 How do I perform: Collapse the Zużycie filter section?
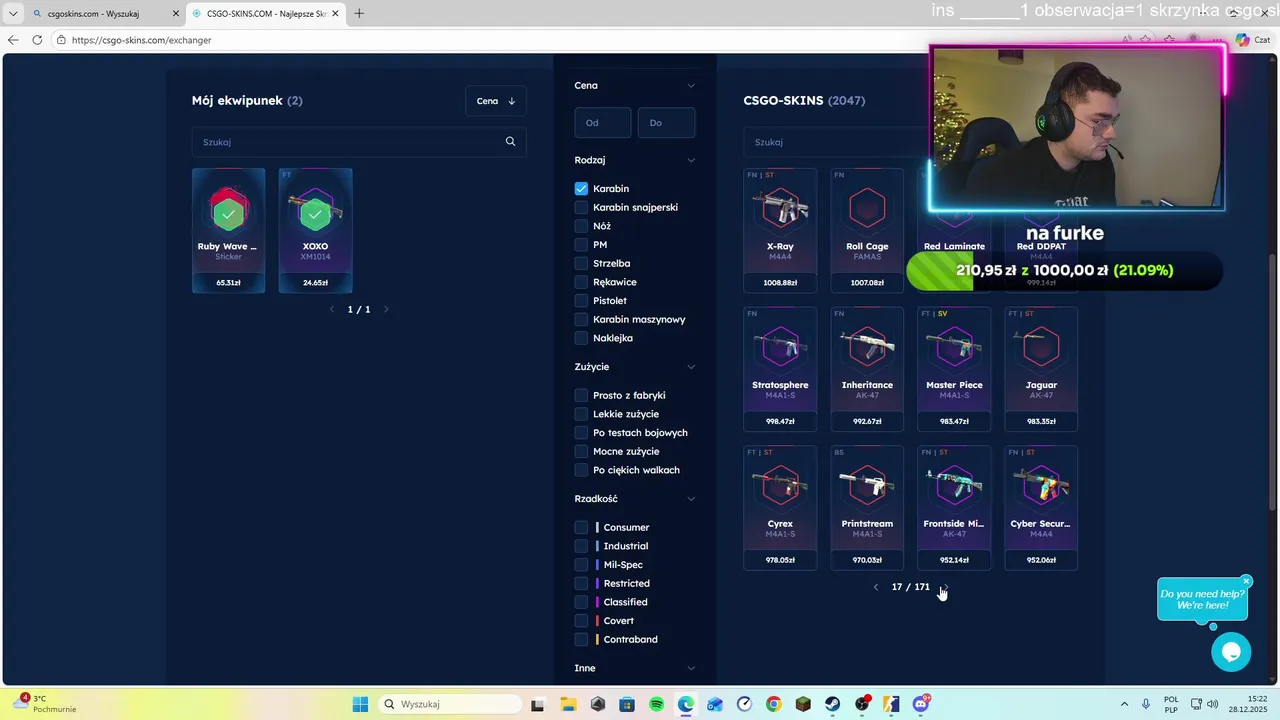691,366
